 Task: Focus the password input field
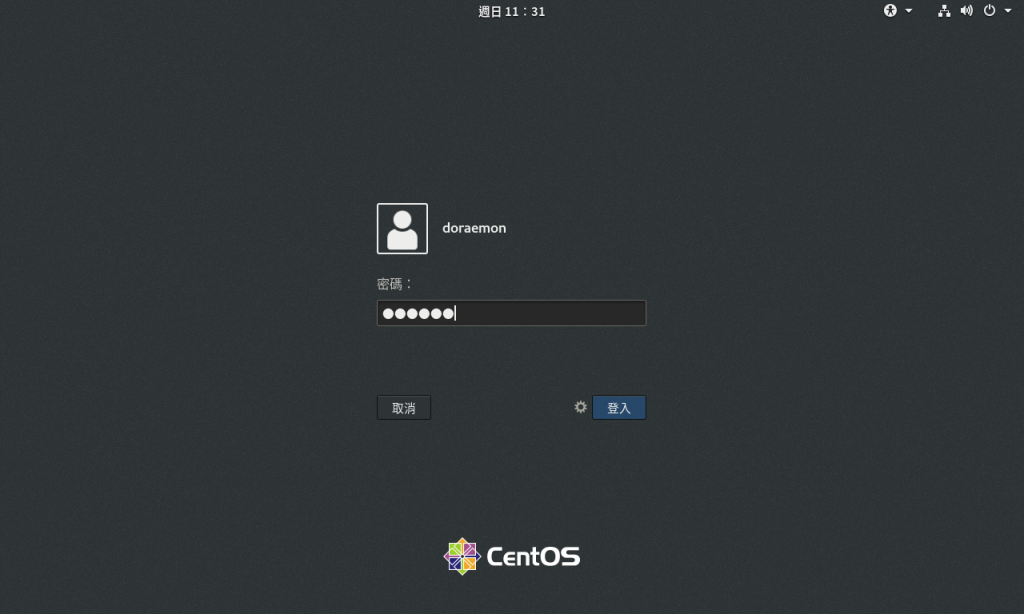[511, 313]
